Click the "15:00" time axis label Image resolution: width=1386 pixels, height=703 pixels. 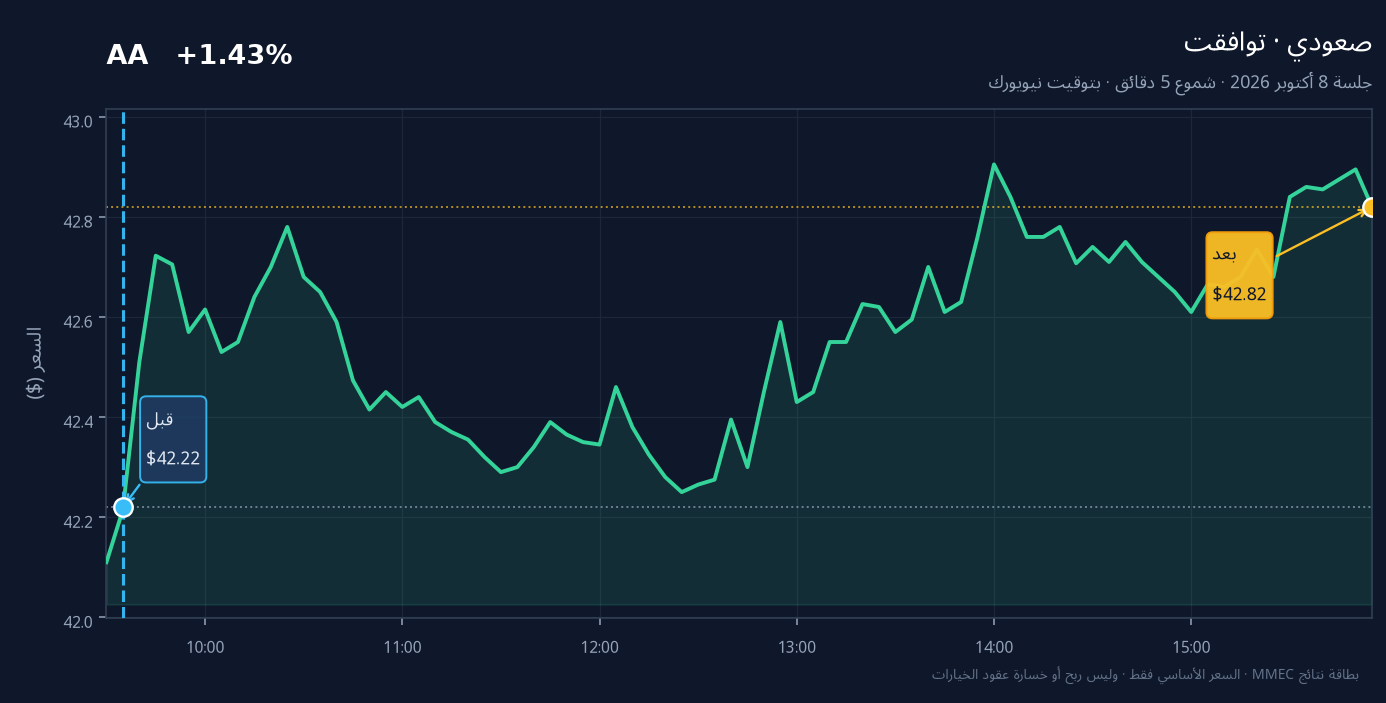click(1191, 647)
